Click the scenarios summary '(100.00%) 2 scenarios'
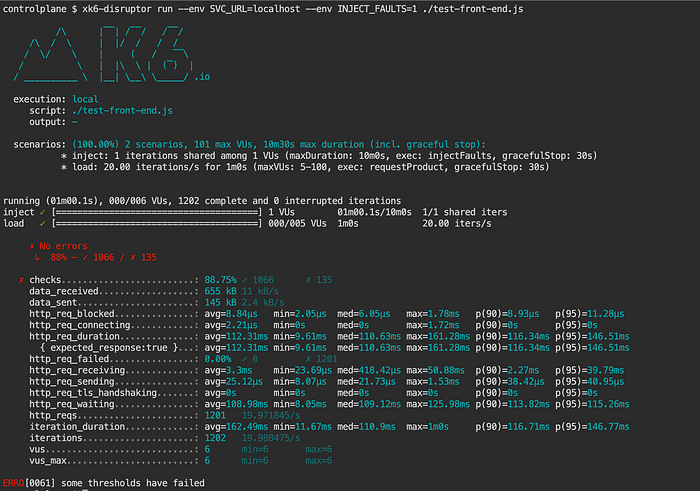 tap(128, 144)
